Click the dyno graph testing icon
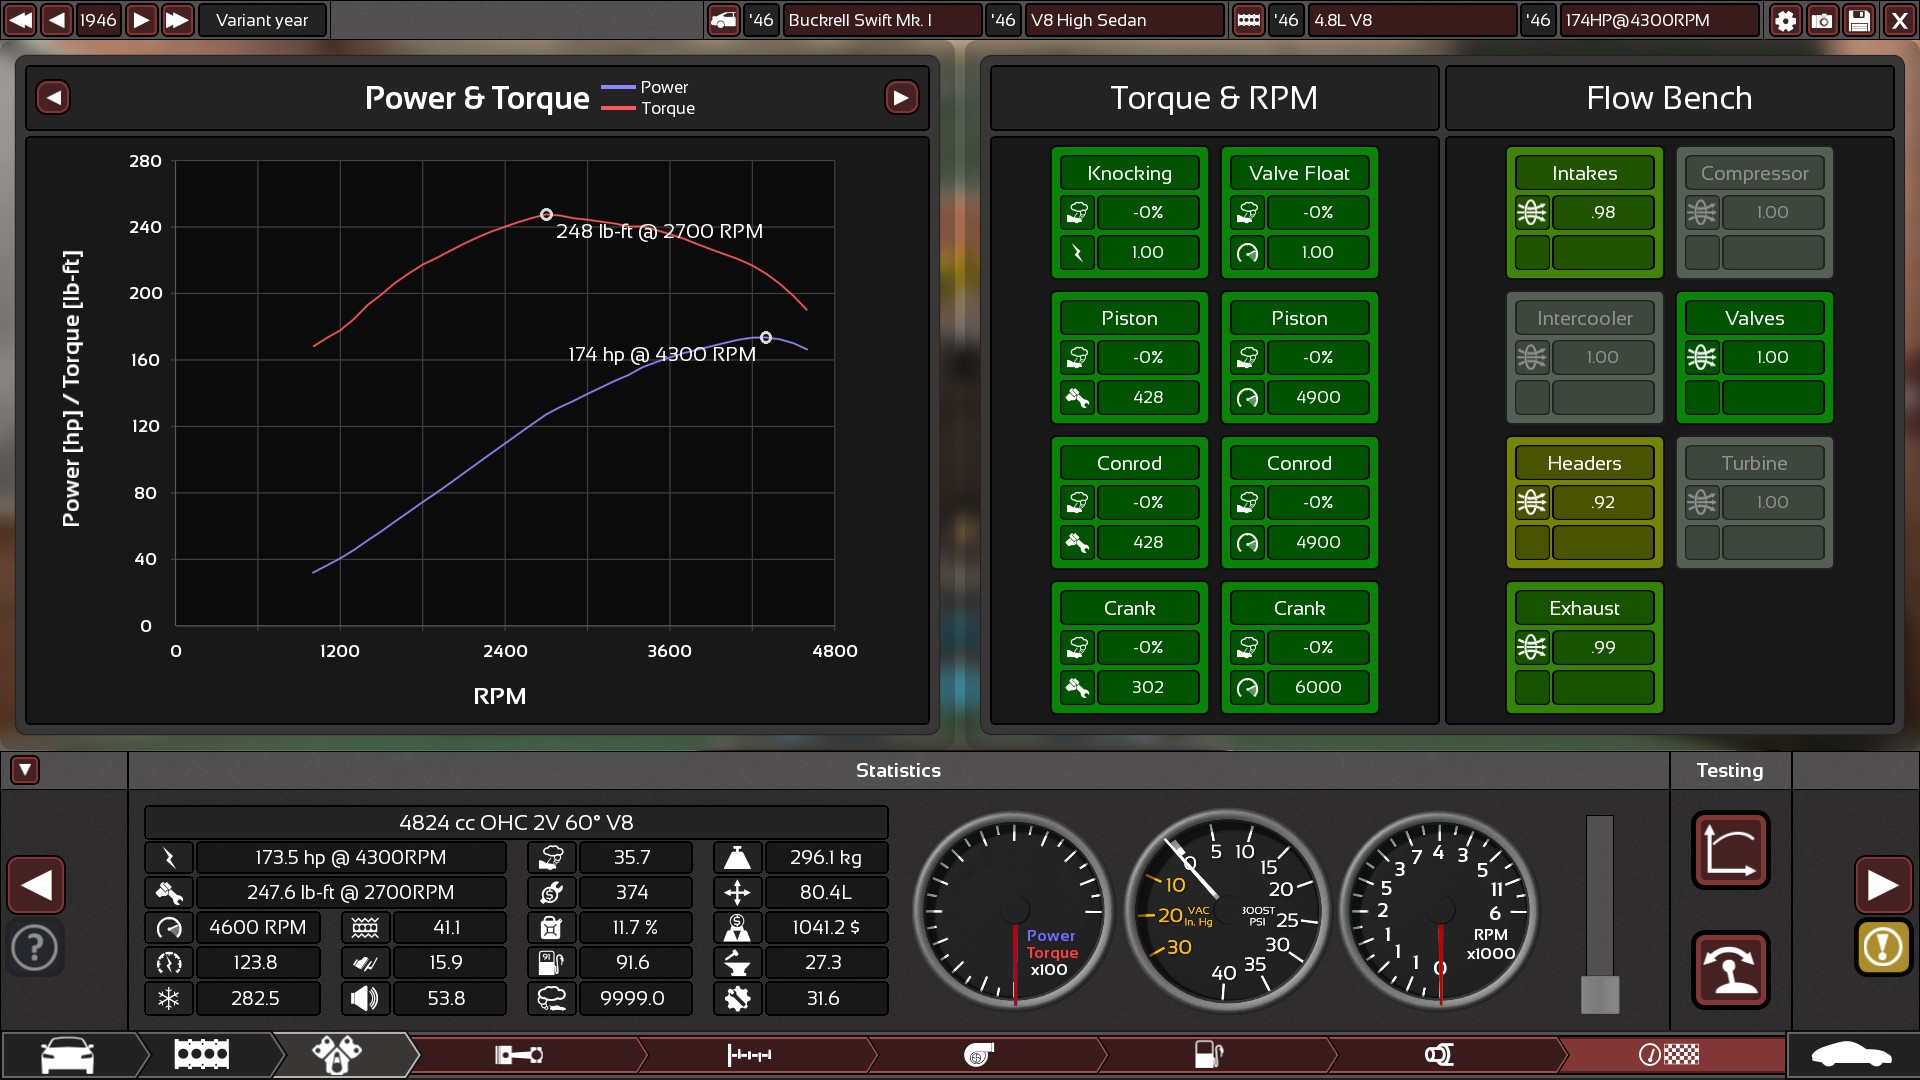Image resolution: width=1920 pixels, height=1080 pixels. click(x=1730, y=850)
